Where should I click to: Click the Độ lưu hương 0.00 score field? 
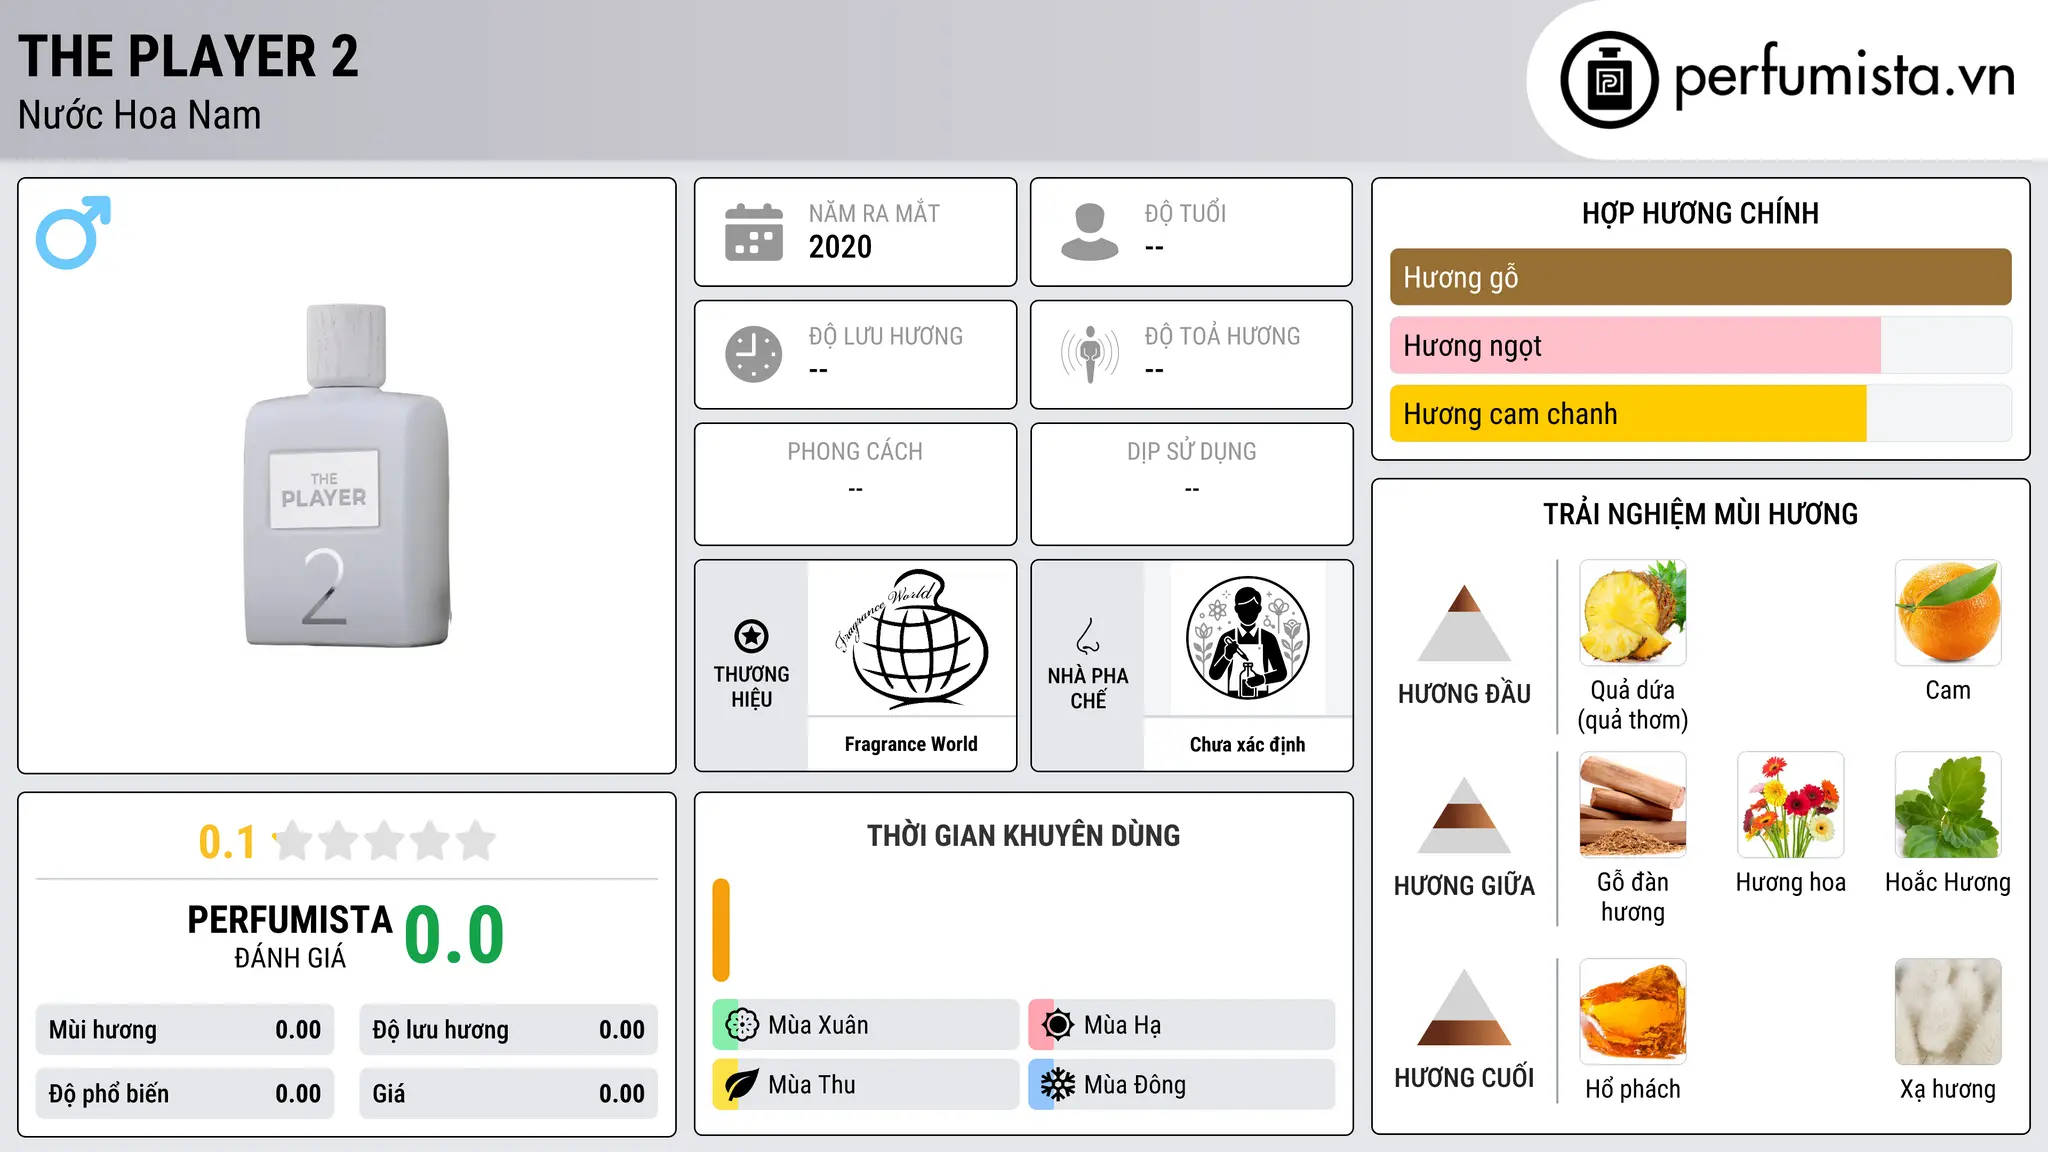point(508,1030)
